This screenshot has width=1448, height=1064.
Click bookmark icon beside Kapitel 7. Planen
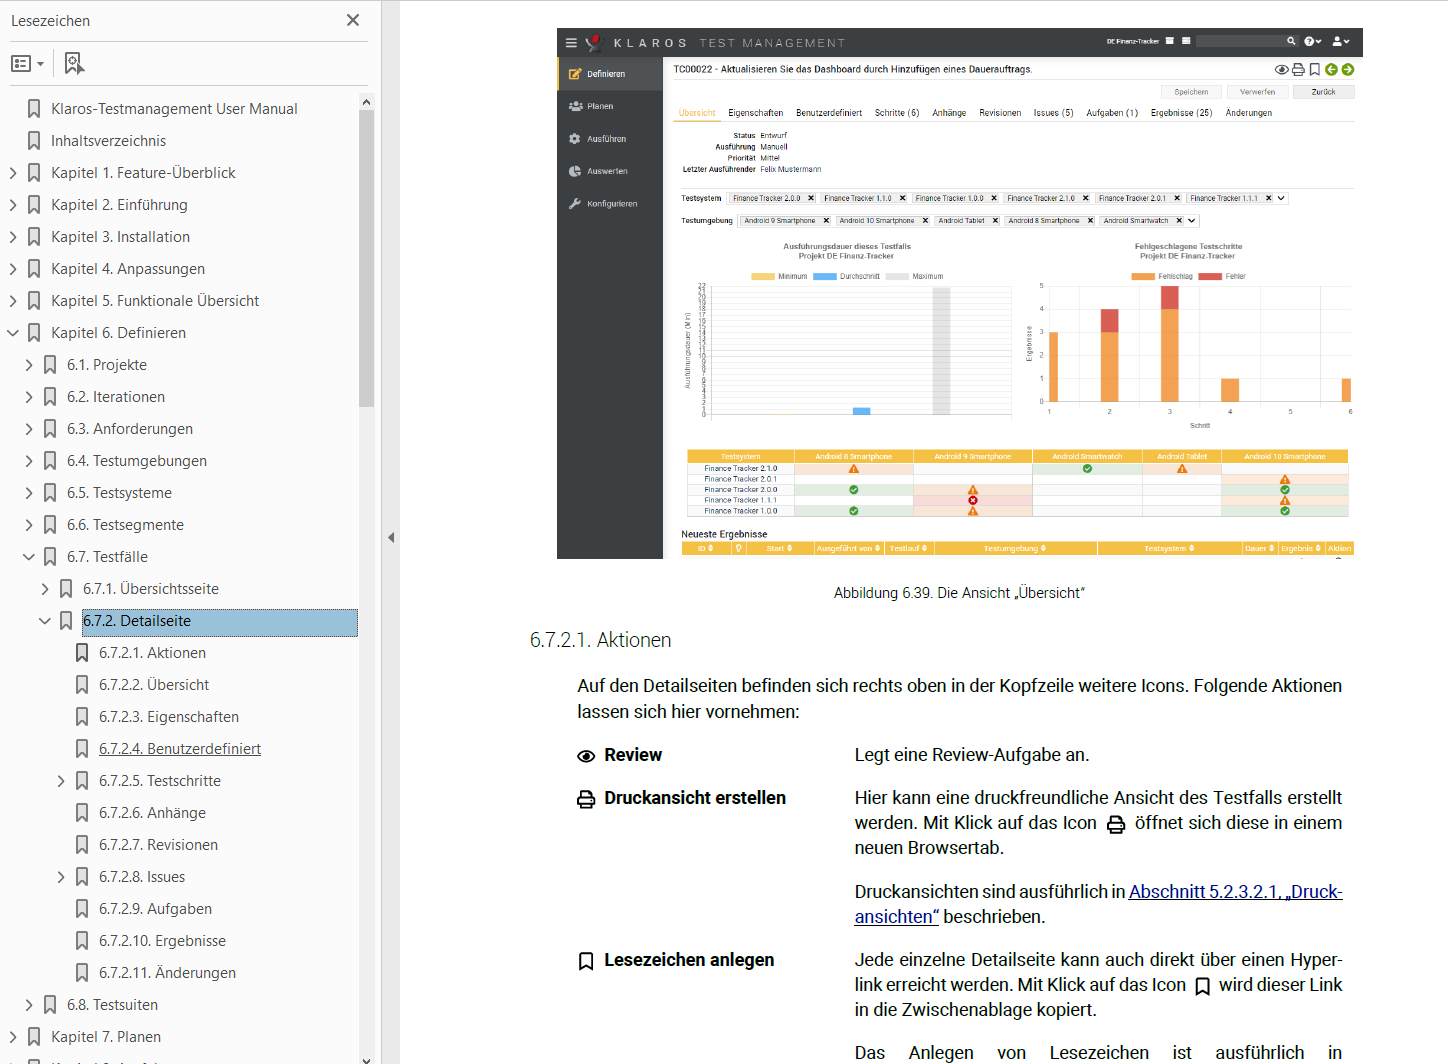click(34, 1037)
